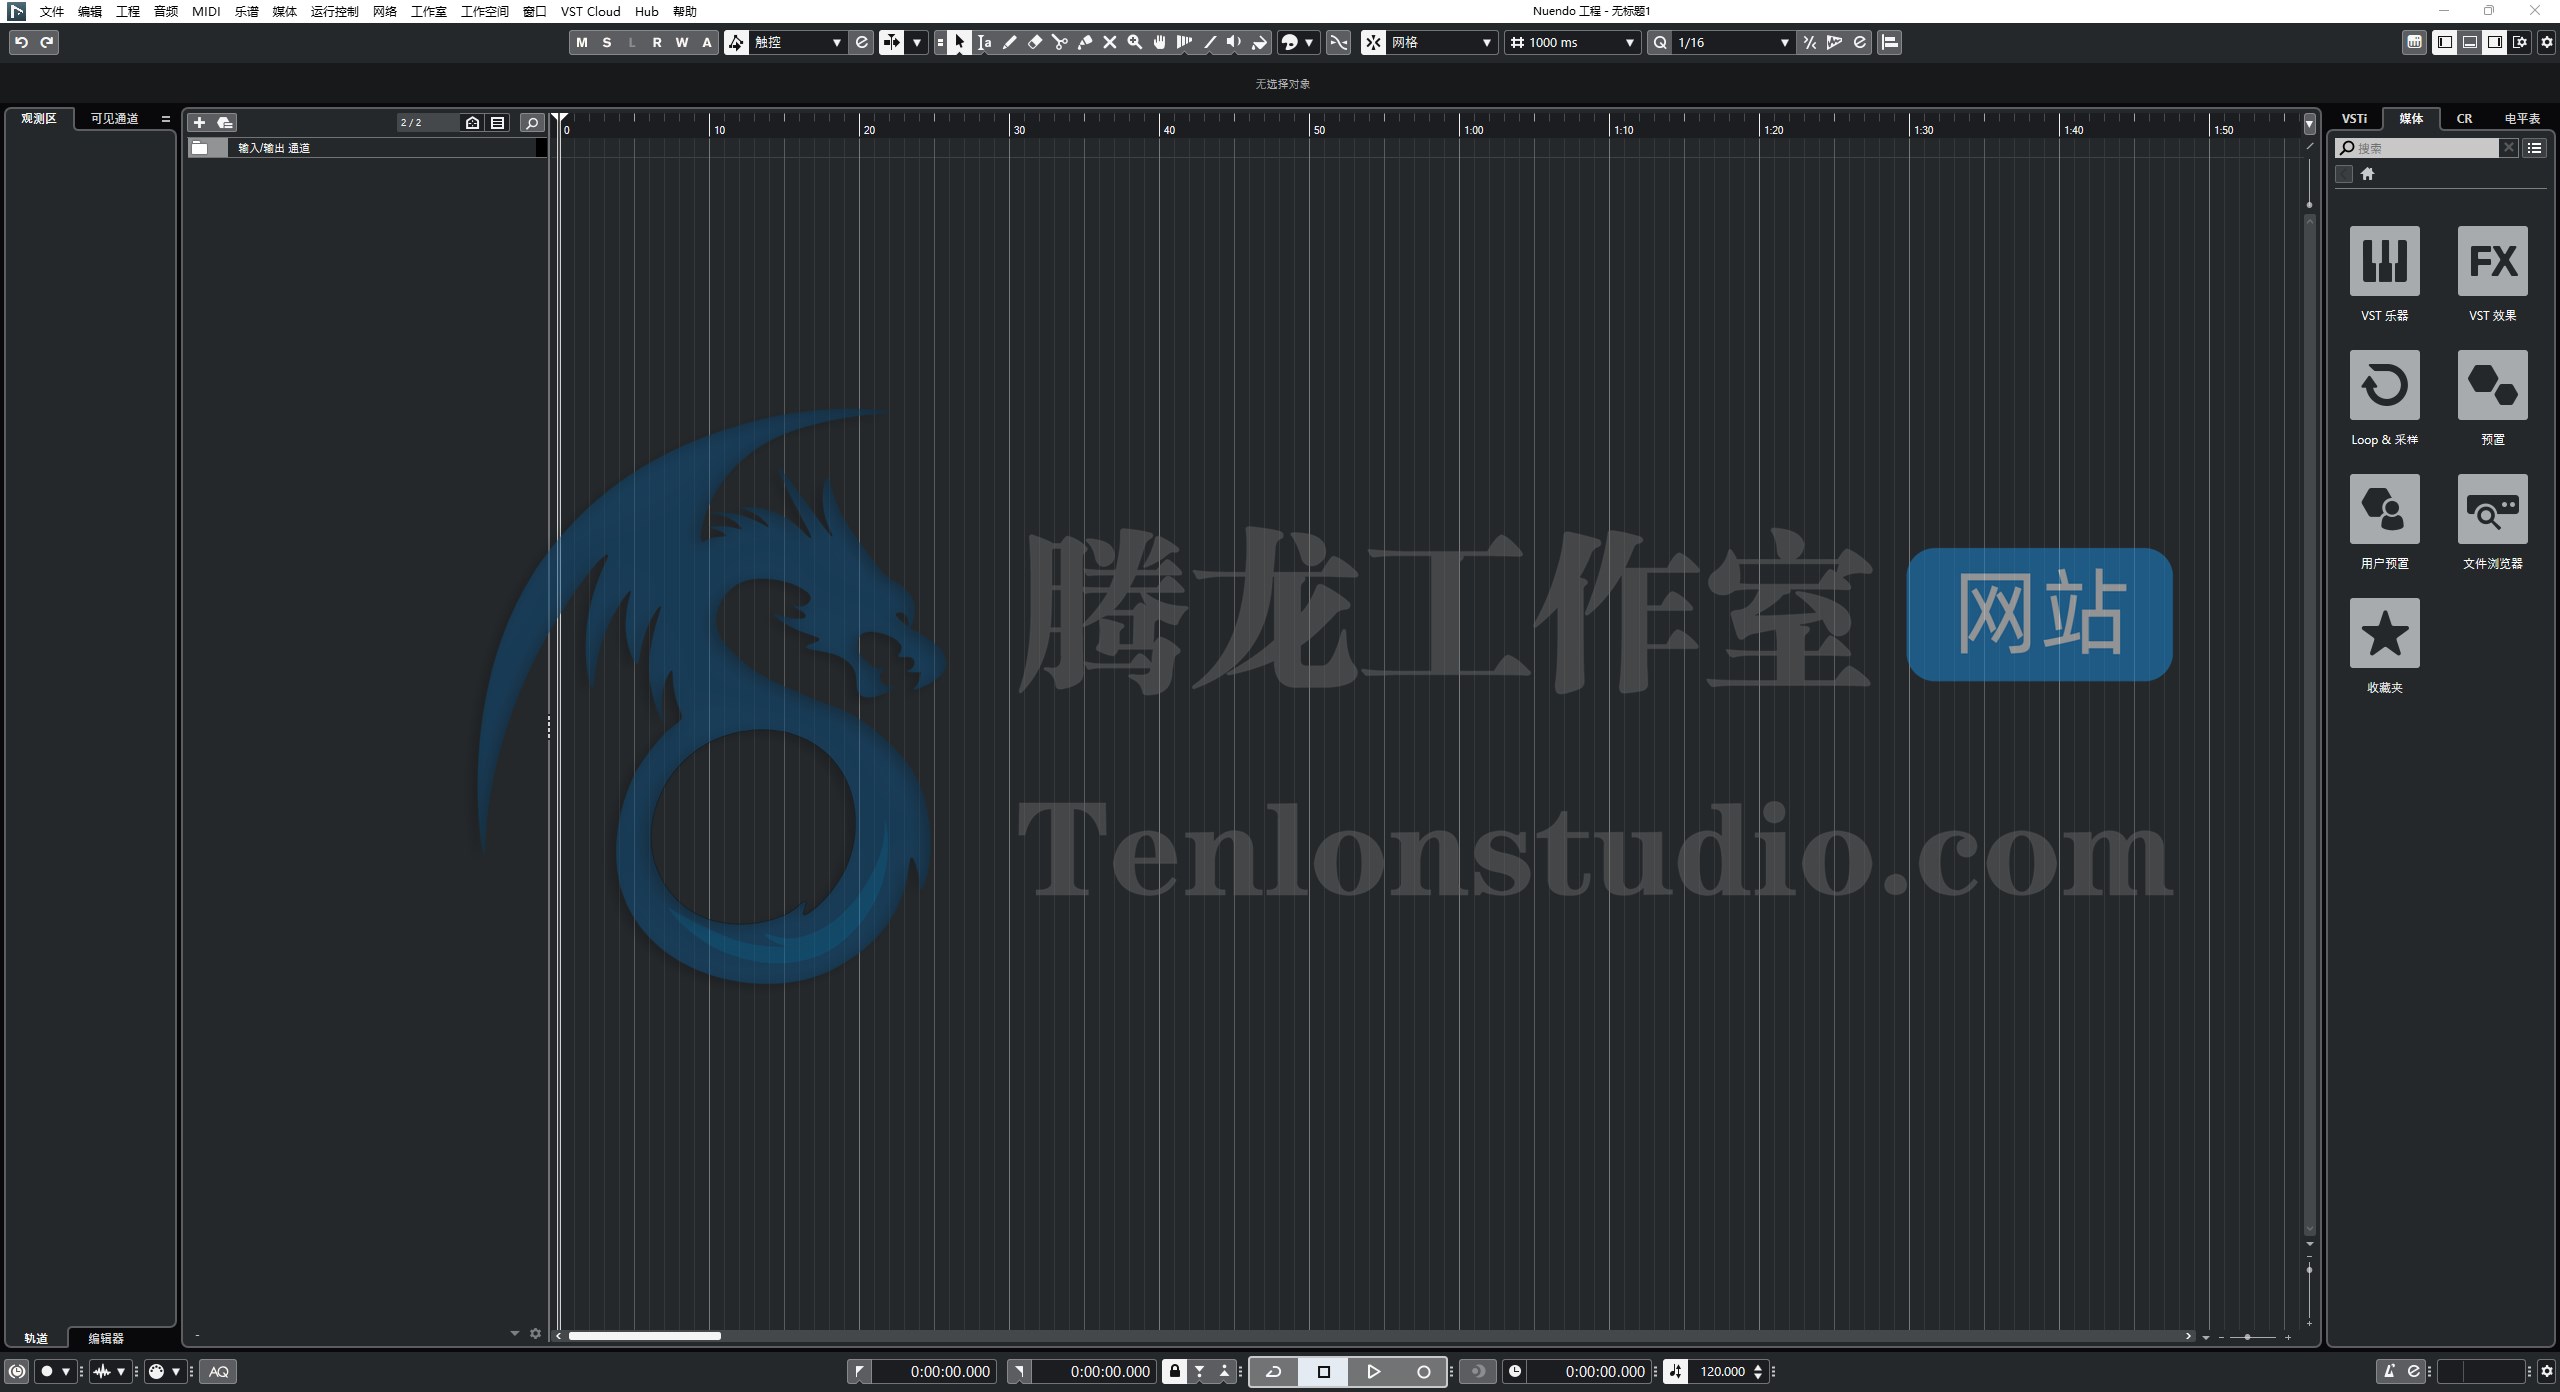Image resolution: width=2560 pixels, height=1392 pixels.
Task: Open the 网格 snap type dropdown
Action: [x=1442, y=42]
